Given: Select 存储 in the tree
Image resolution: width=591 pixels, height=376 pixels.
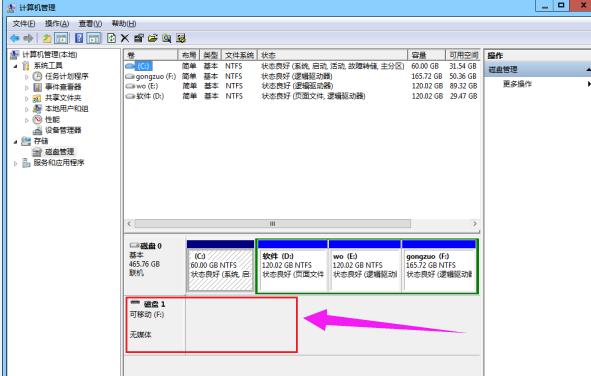Looking at the screenshot, I should coord(41,141).
